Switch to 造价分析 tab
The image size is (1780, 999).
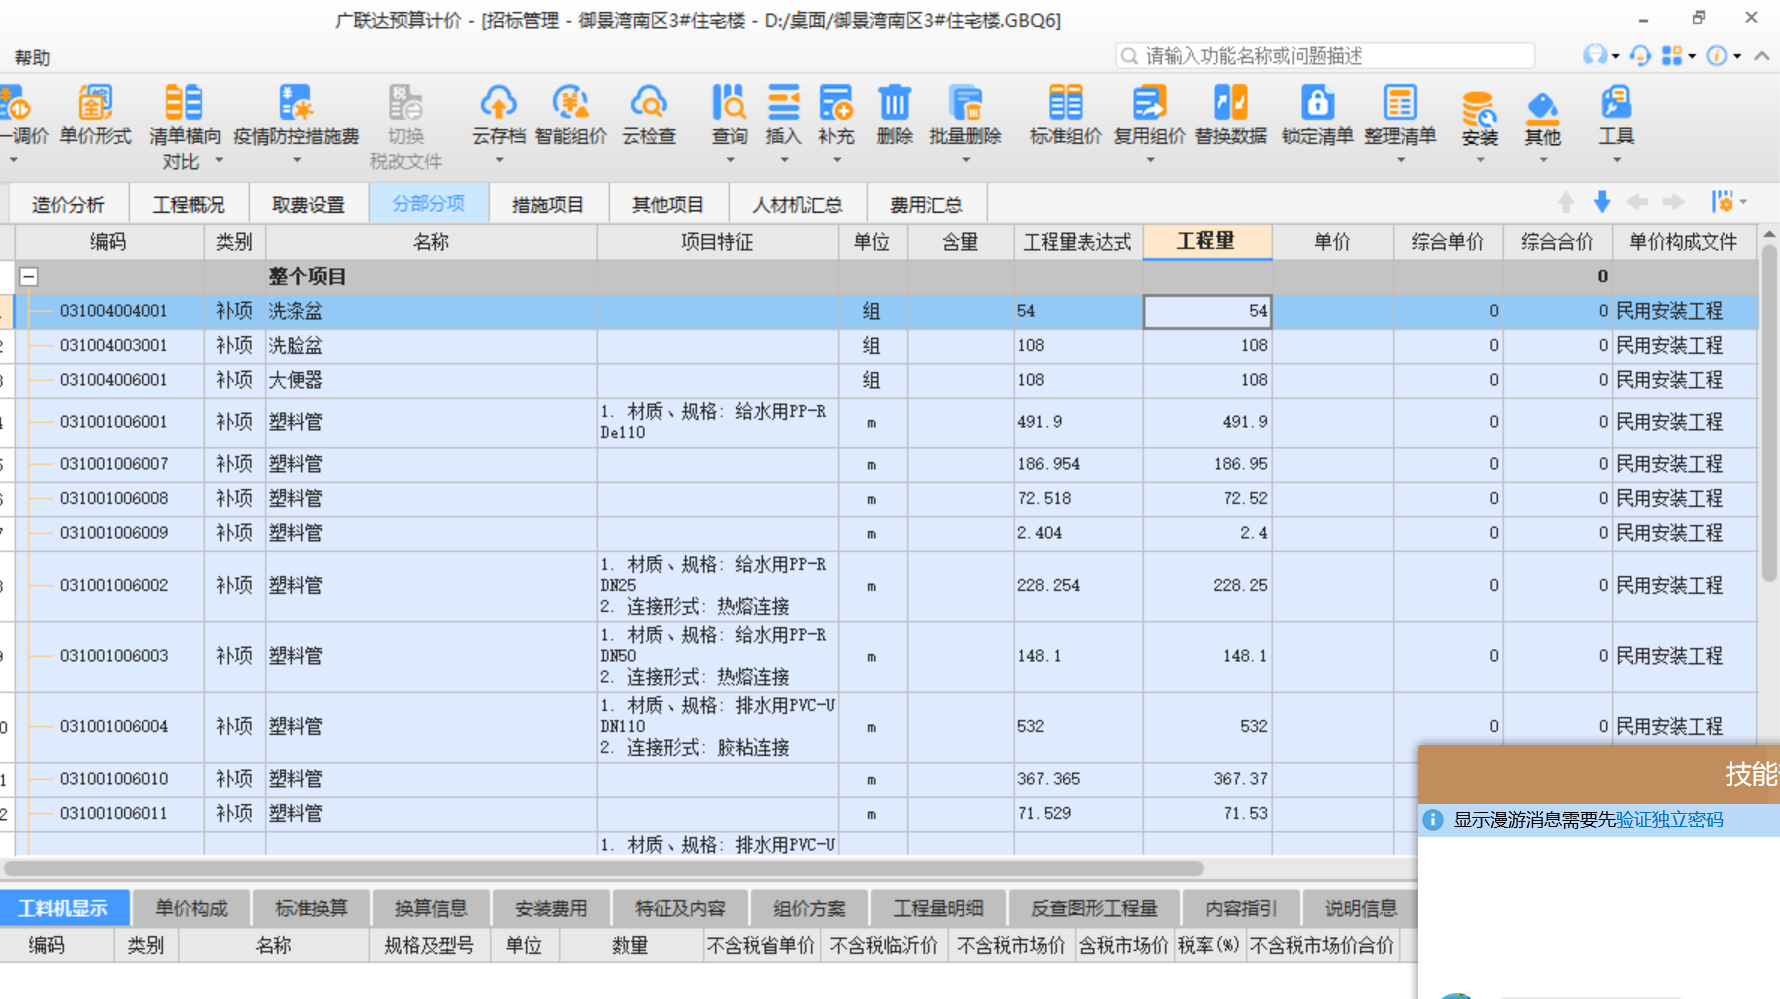(x=68, y=205)
